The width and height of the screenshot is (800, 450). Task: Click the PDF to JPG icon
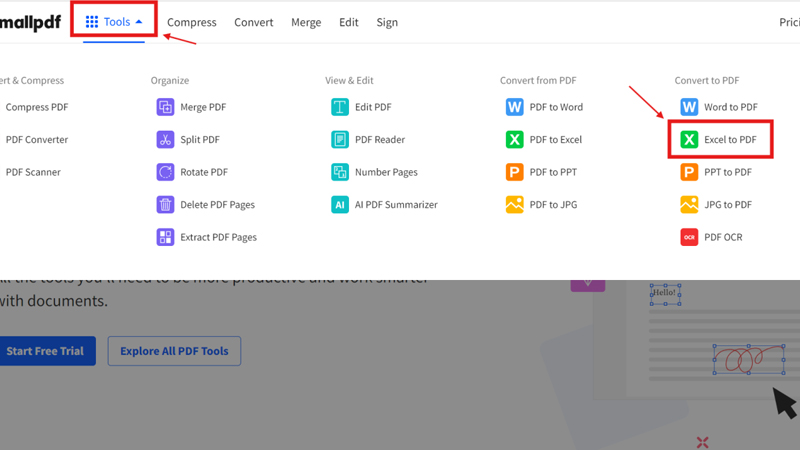514,205
